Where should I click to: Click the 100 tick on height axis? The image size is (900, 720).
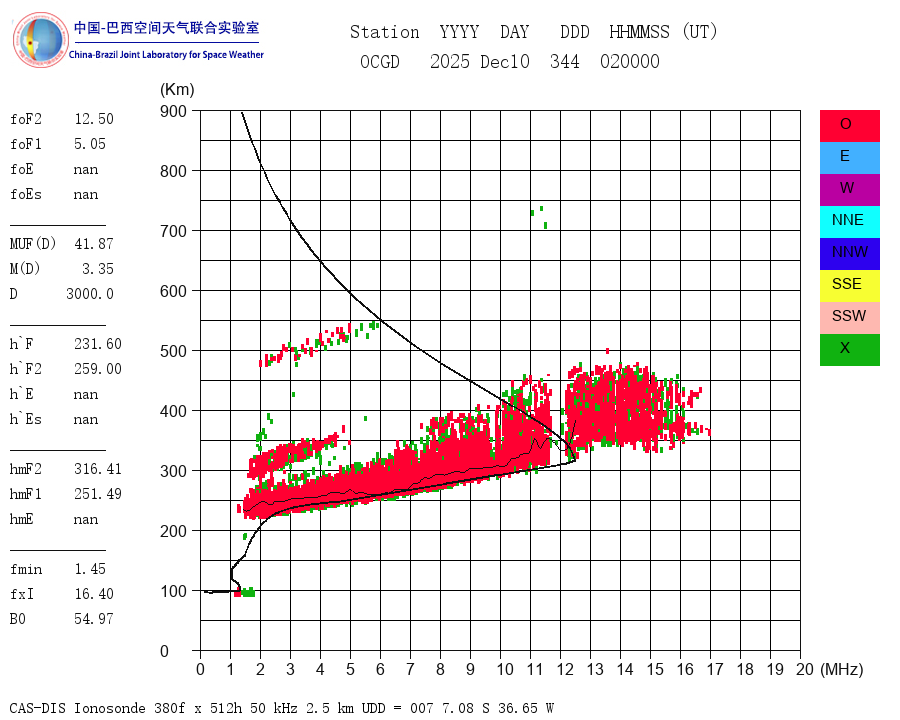click(x=173, y=591)
